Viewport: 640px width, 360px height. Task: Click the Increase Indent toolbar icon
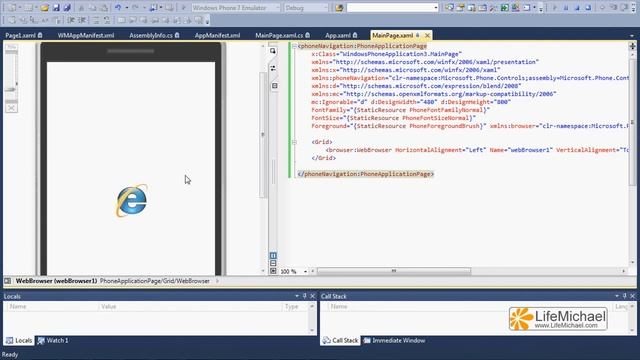[x=82, y=20]
